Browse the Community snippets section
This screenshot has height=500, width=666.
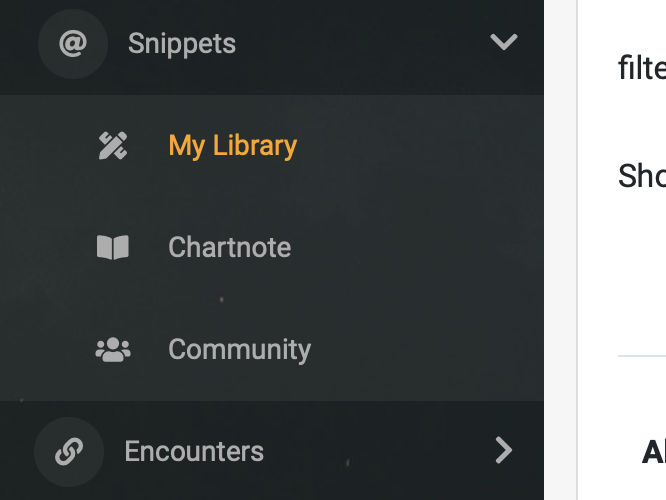point(240,350)
